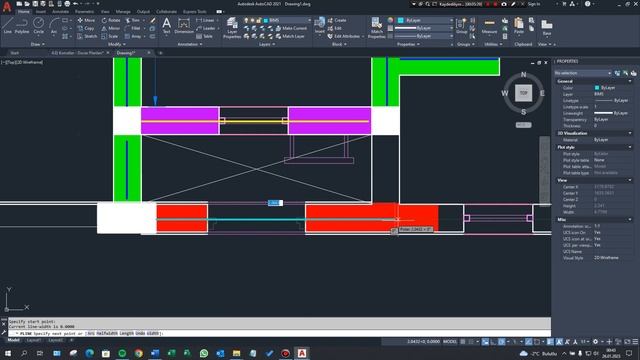
Task: Activate the Rotate command
Action: 111,20
